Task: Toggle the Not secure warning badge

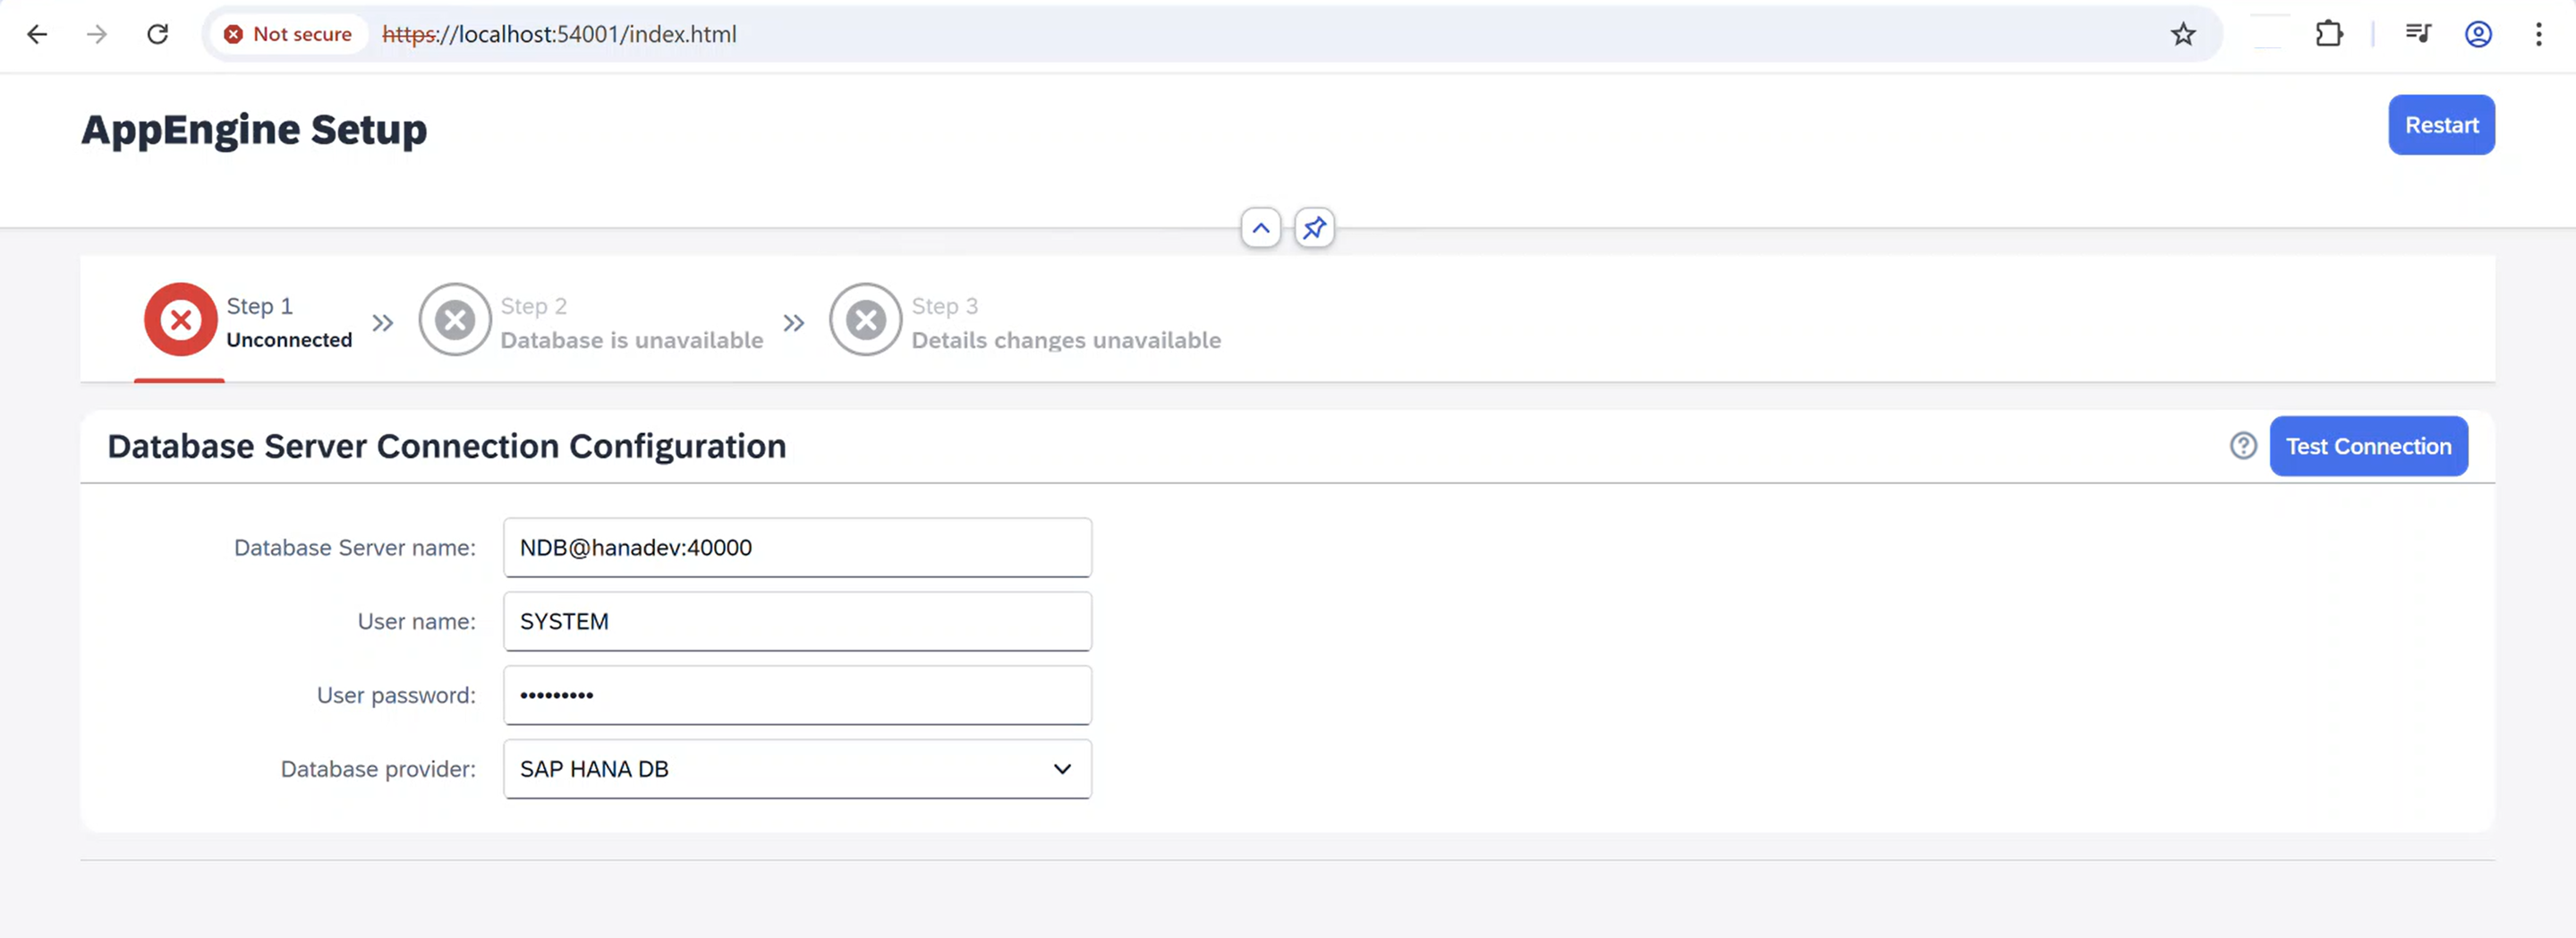Action: point(288,33)
